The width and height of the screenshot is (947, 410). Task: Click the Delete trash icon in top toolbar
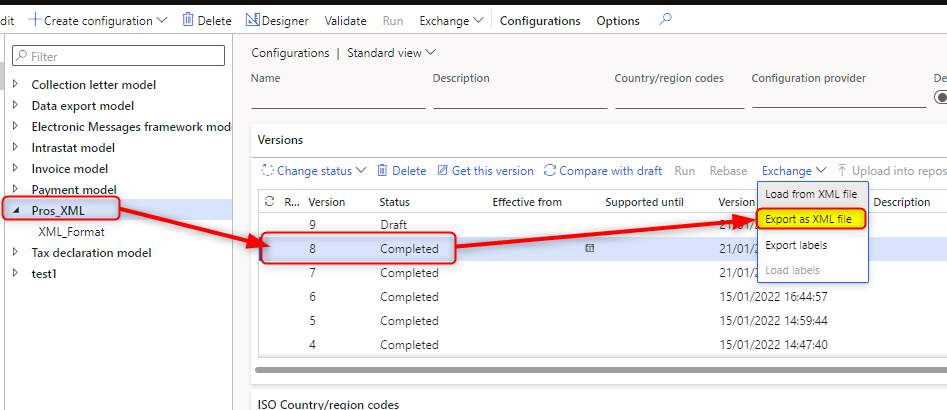tap(188, 20)
